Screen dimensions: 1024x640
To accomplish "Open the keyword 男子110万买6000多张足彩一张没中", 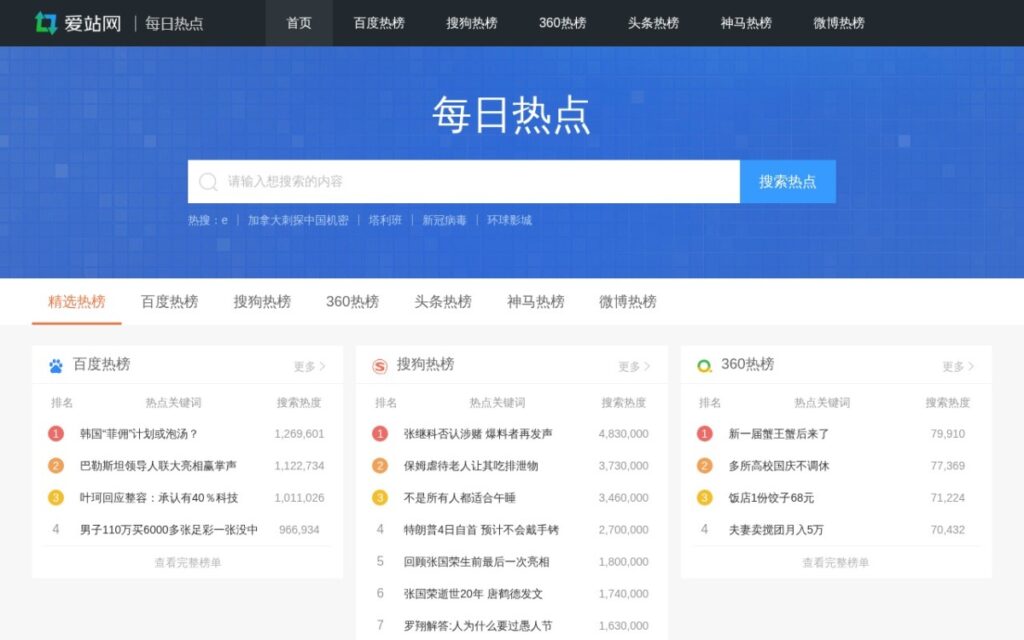I will (168, 530).
